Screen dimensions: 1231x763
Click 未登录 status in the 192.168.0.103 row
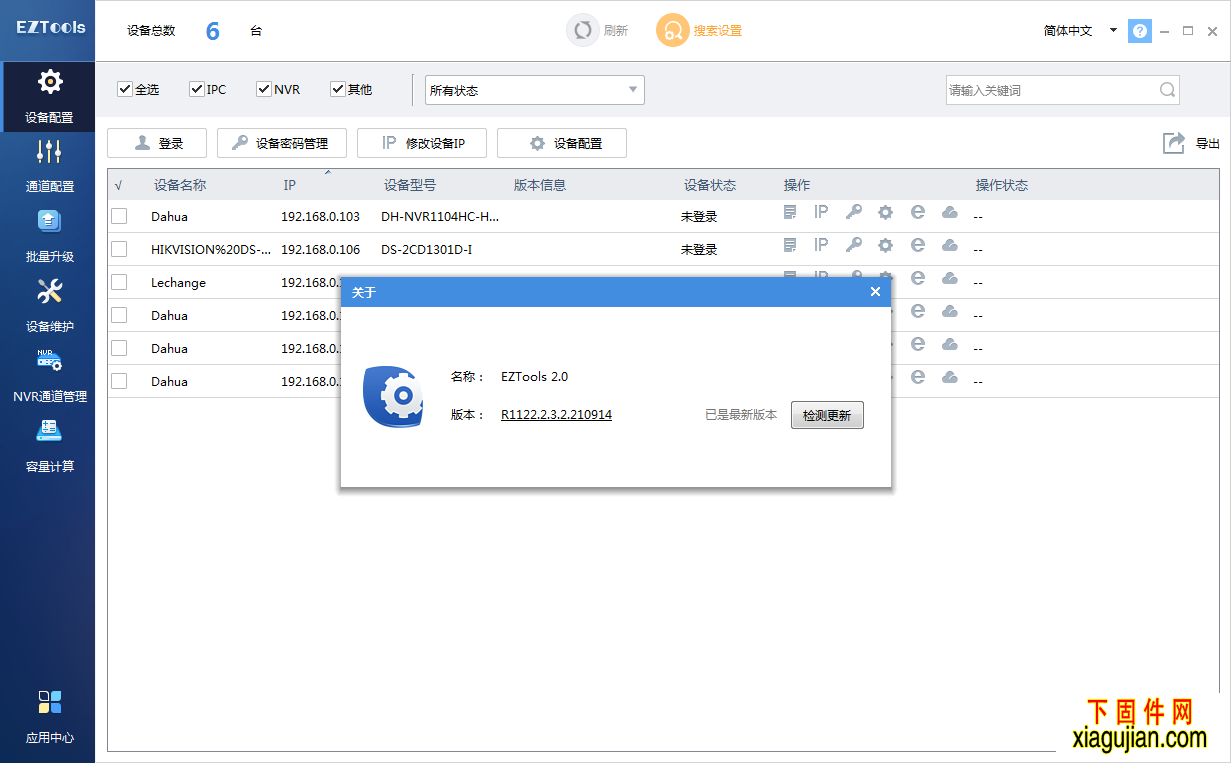coord(699,216)
